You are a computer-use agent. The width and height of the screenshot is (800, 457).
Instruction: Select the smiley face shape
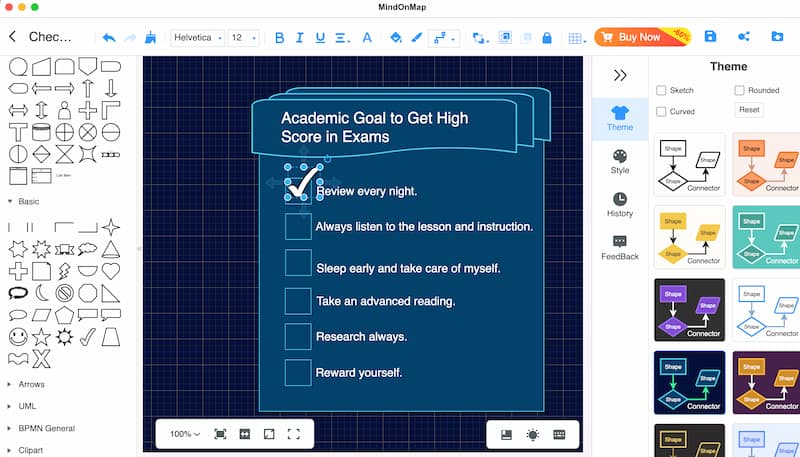(18, 337)
